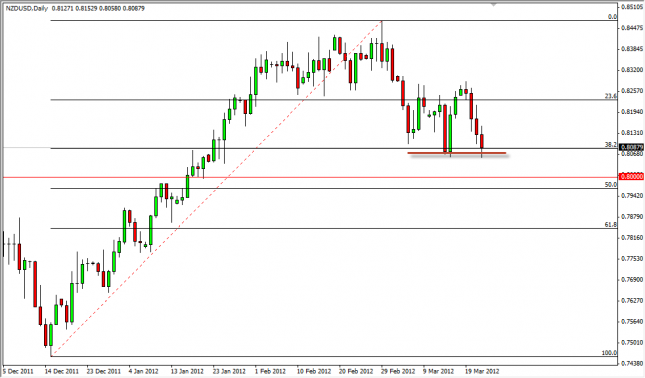This screenshot has height=378, width=645.
Task: Click the 0.83200 price axis label
Action: (632, 70)
